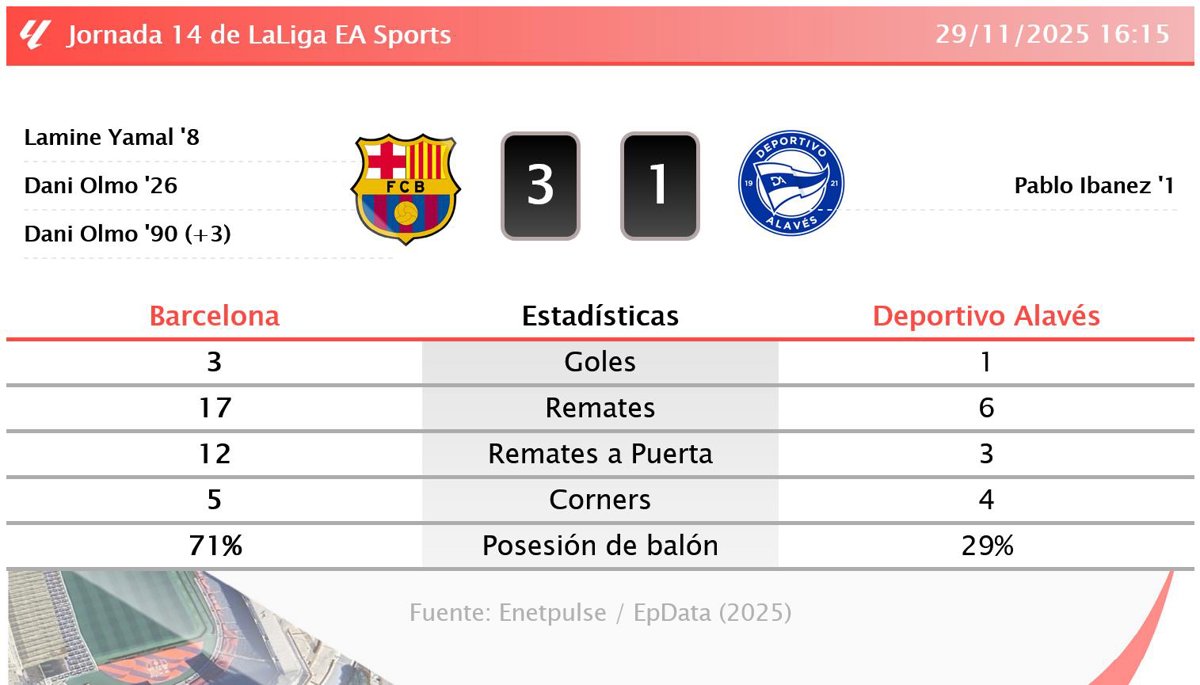Select Dani Olmo '90 (+3) goal entry

pos(128,234)
